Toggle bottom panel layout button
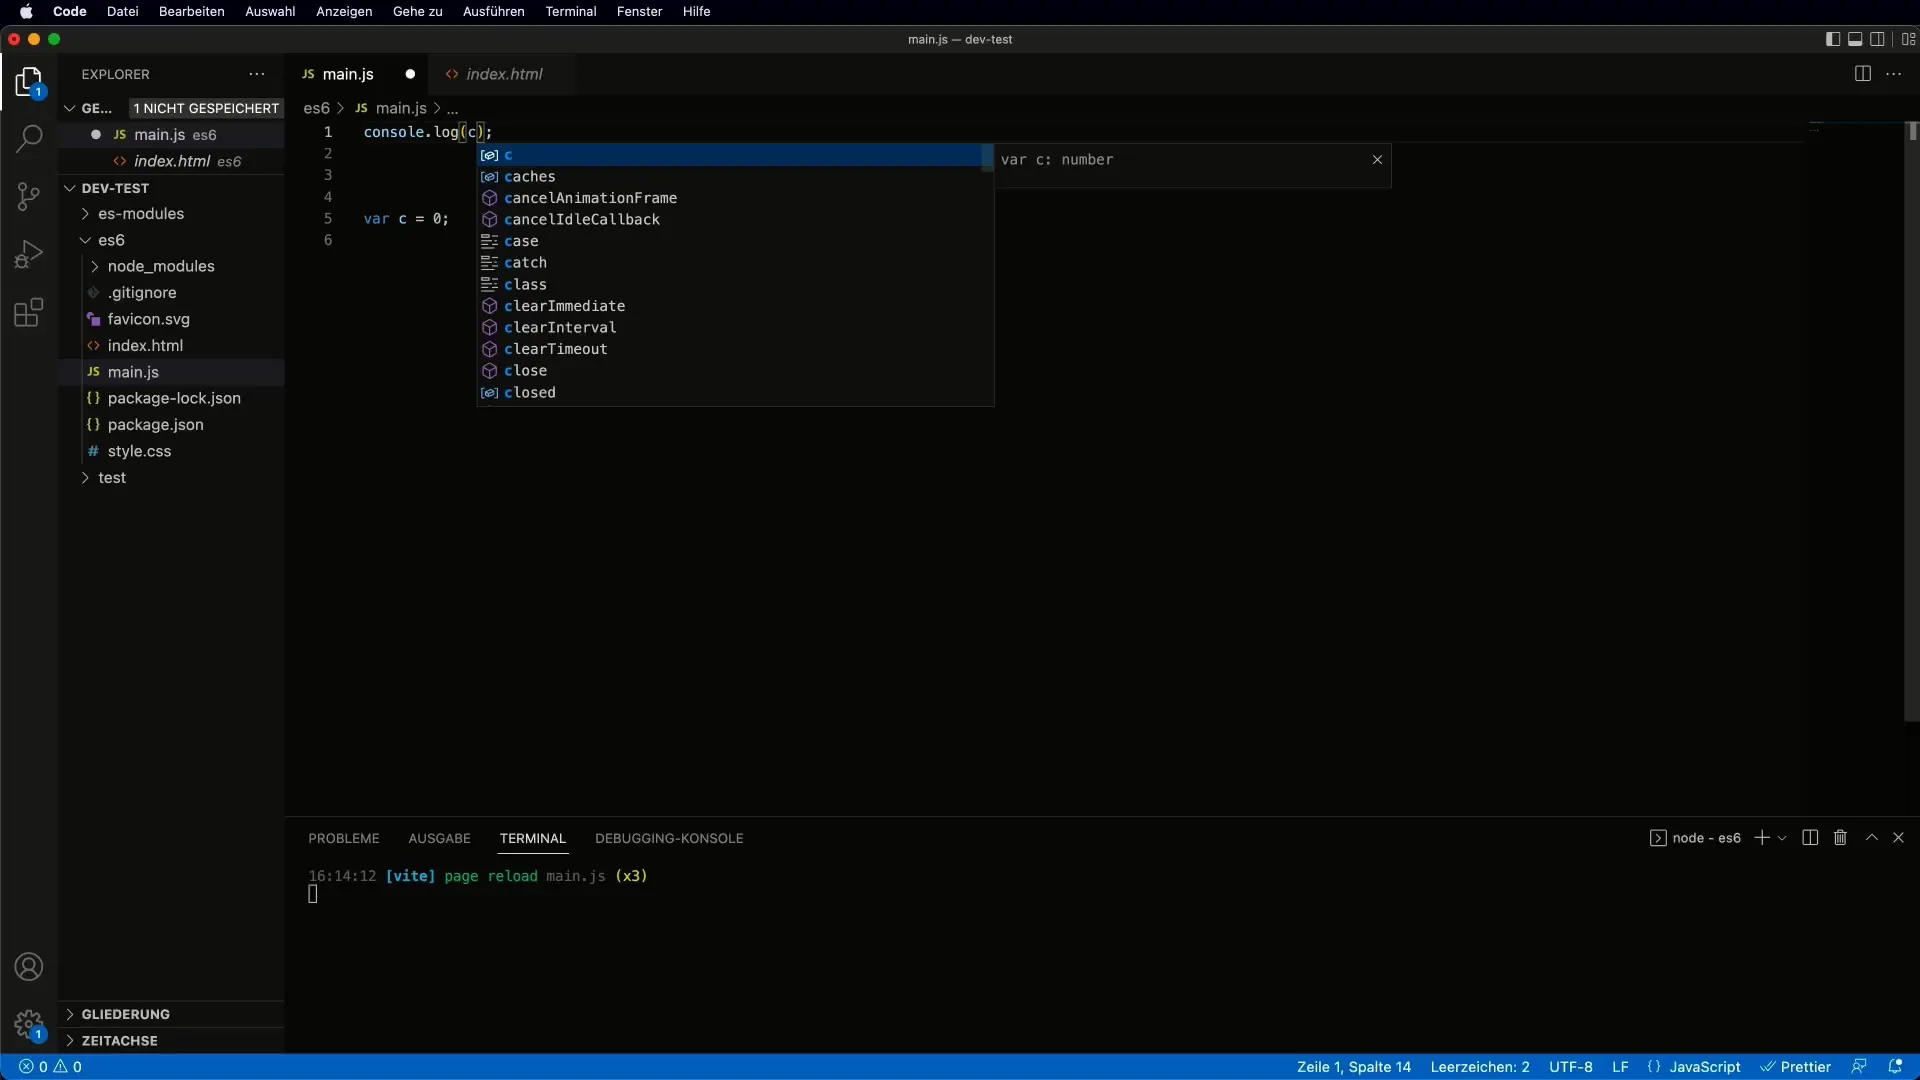The width and height of the screenshot is (1920, 1080). [x=1855, y=39]
